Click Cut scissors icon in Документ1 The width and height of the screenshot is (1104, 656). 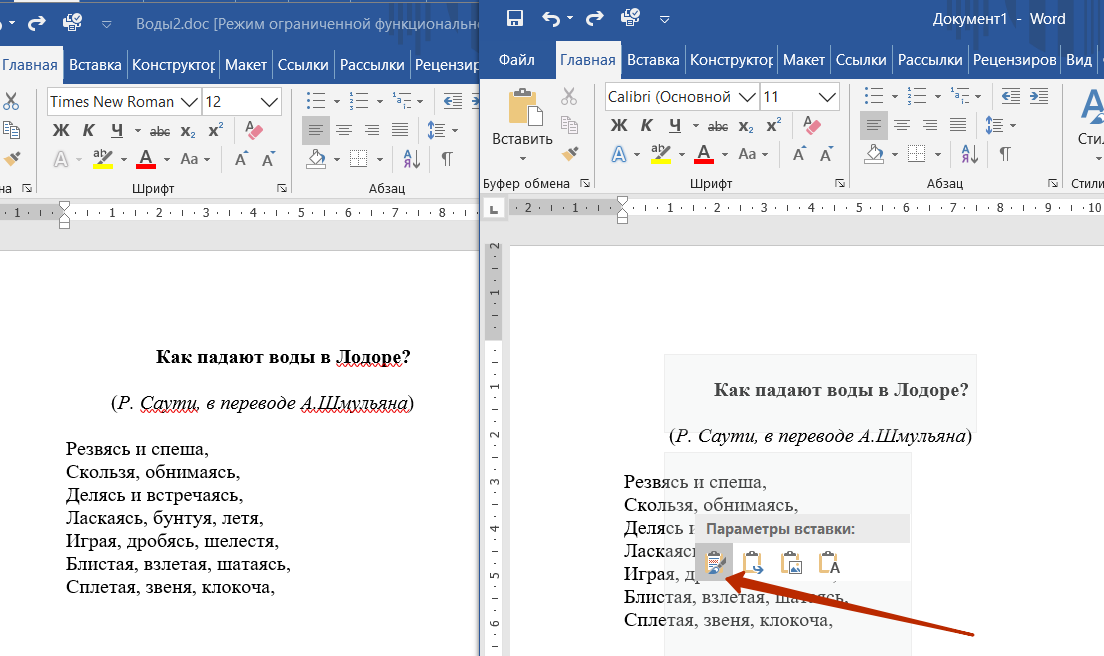click(569, 96)
